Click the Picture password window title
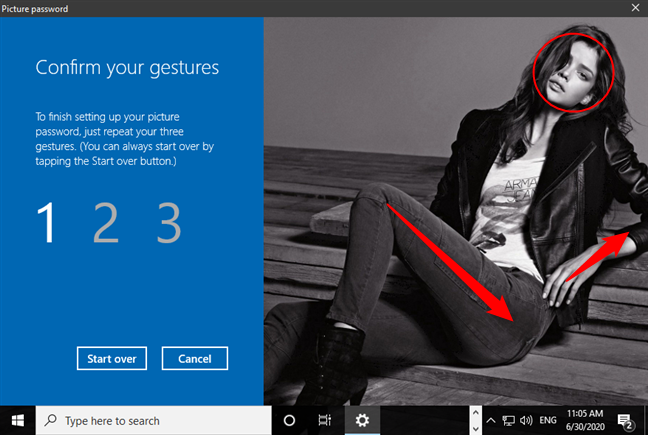 tap(35, 9)
